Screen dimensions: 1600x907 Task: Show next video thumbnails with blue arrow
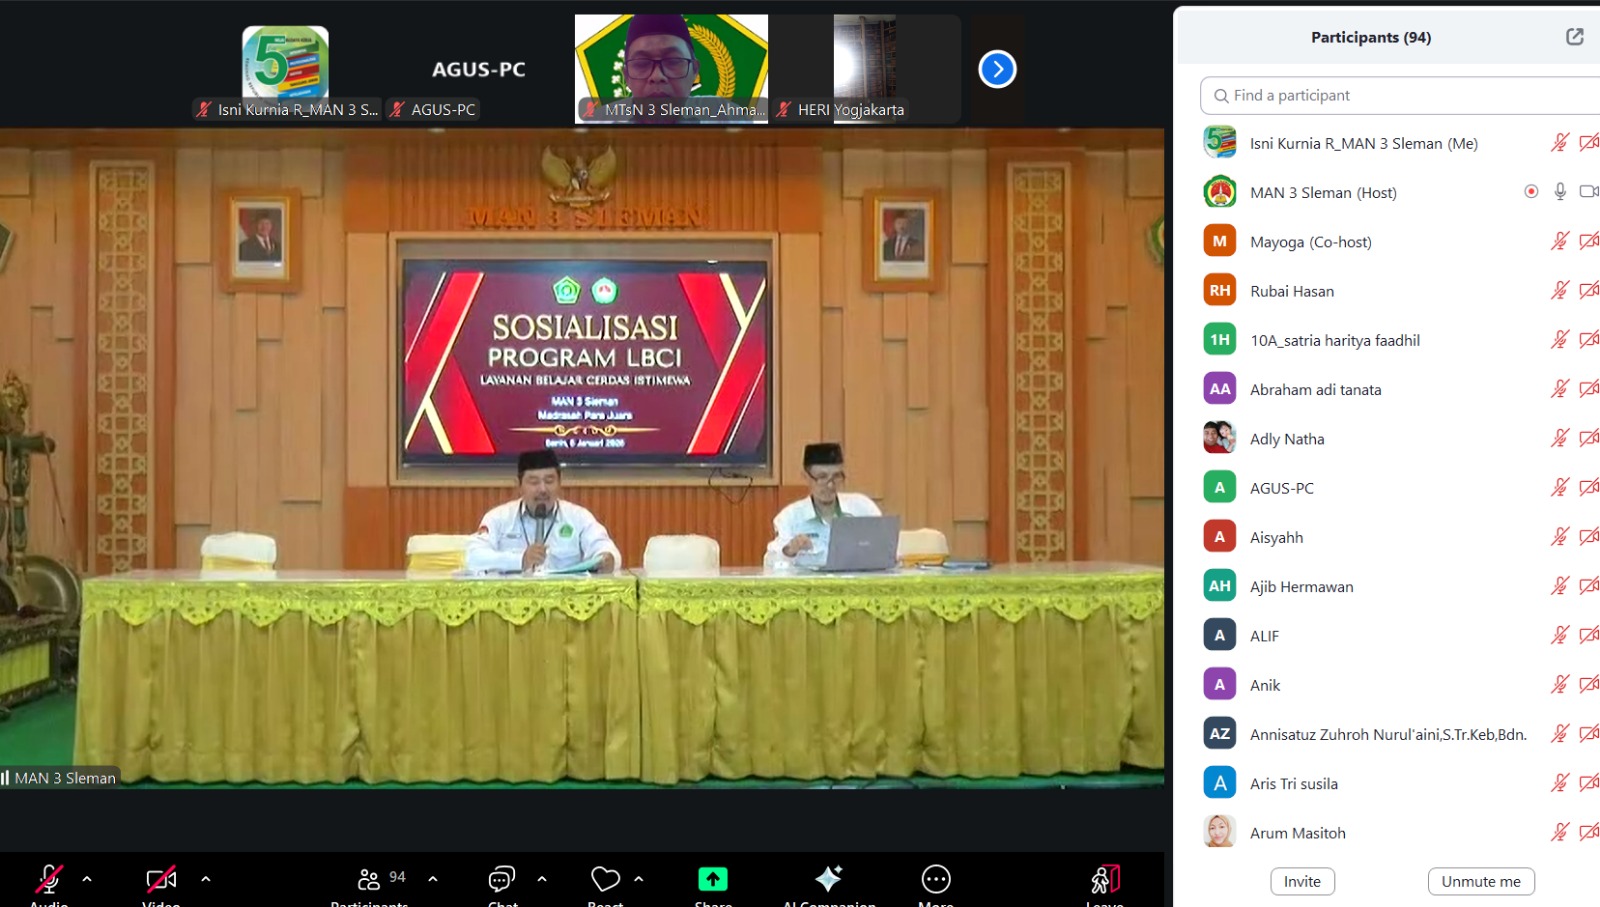(x=997, y=69)
